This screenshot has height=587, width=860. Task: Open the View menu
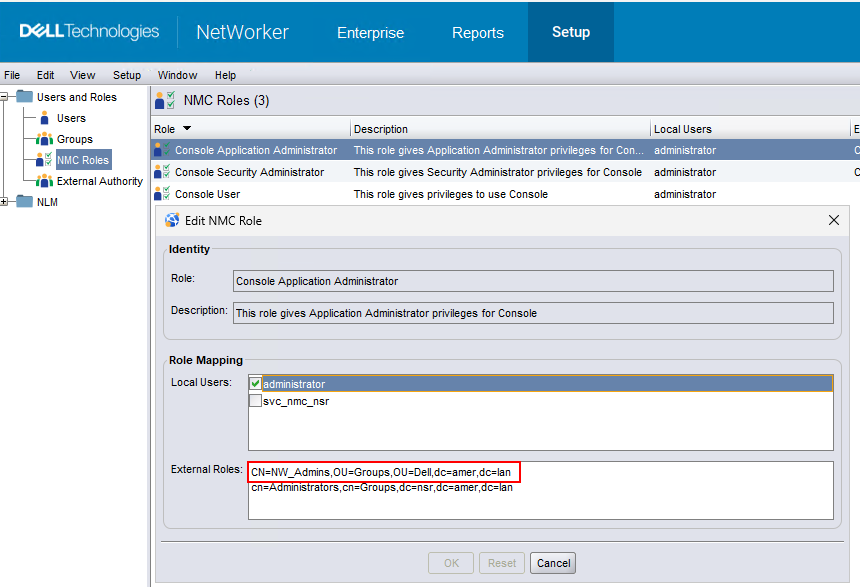click(82, 75)
